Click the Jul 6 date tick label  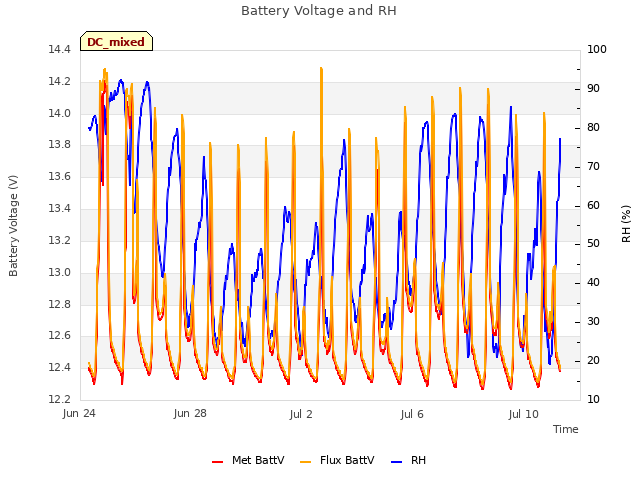point(412,414)
